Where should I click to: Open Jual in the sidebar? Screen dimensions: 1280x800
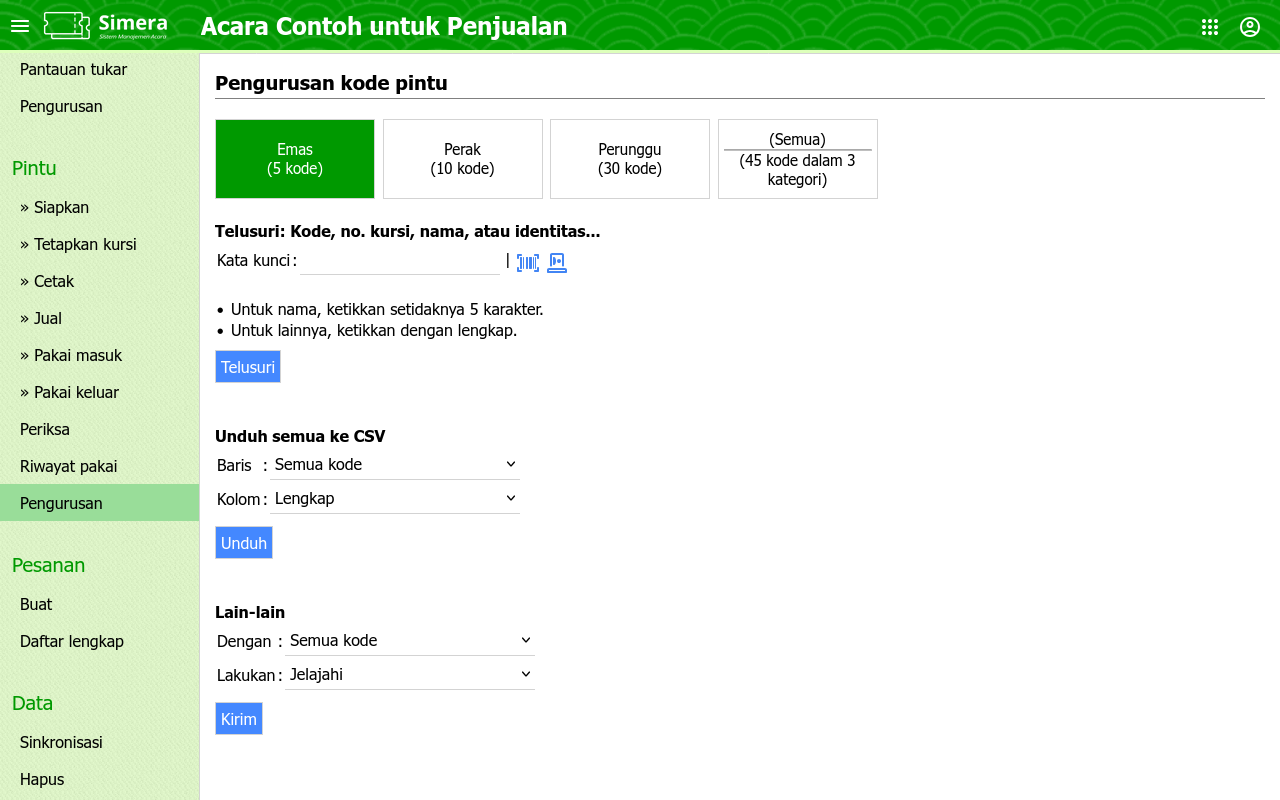100,319
